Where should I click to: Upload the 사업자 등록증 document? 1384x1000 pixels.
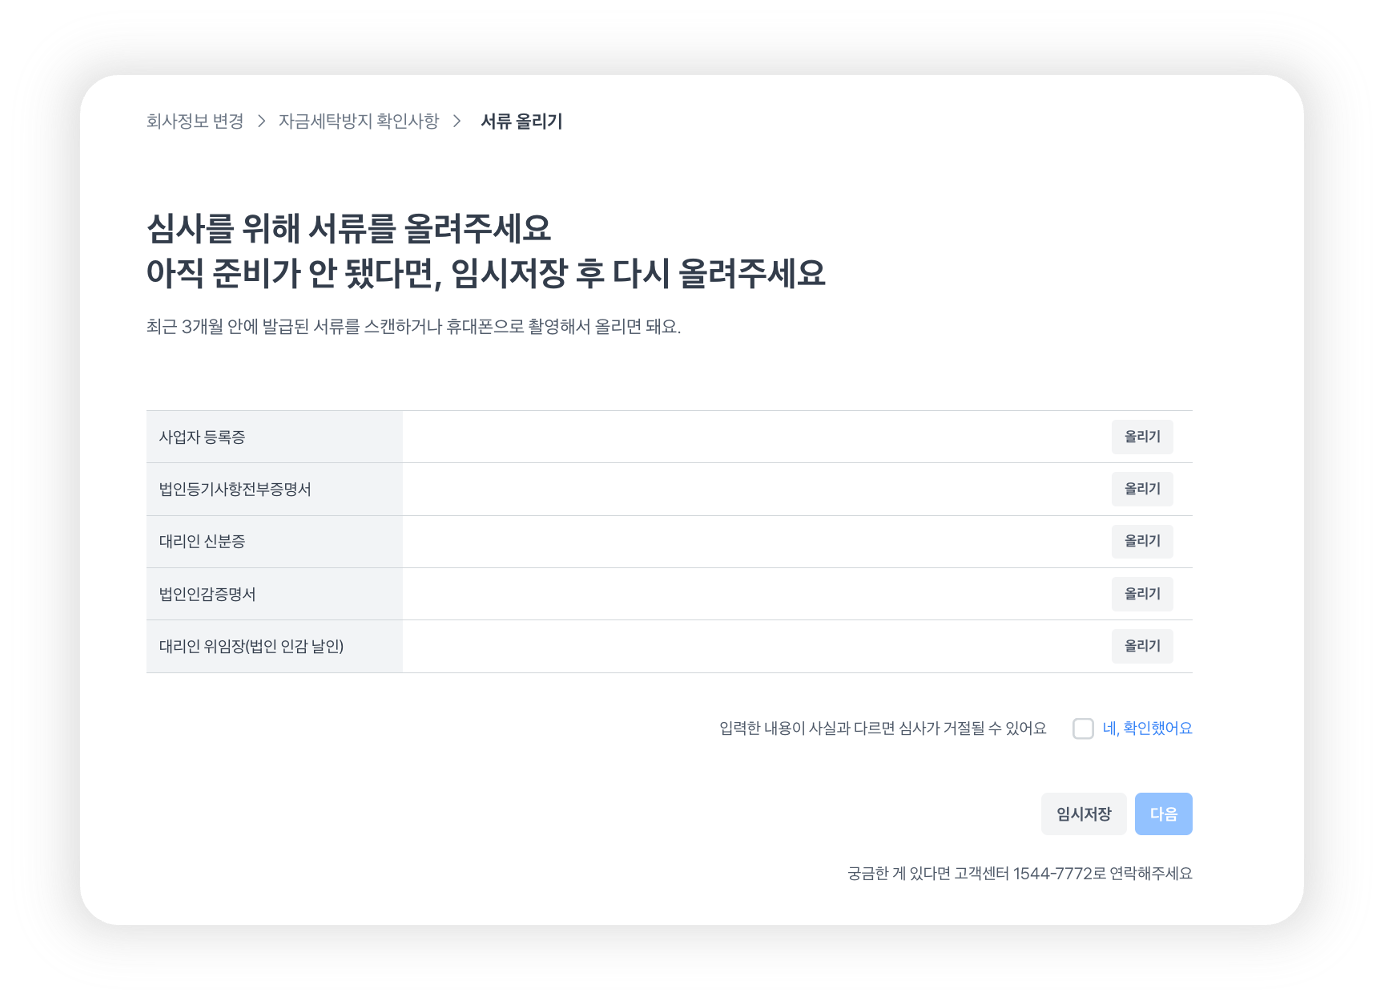coord(1141,437)
